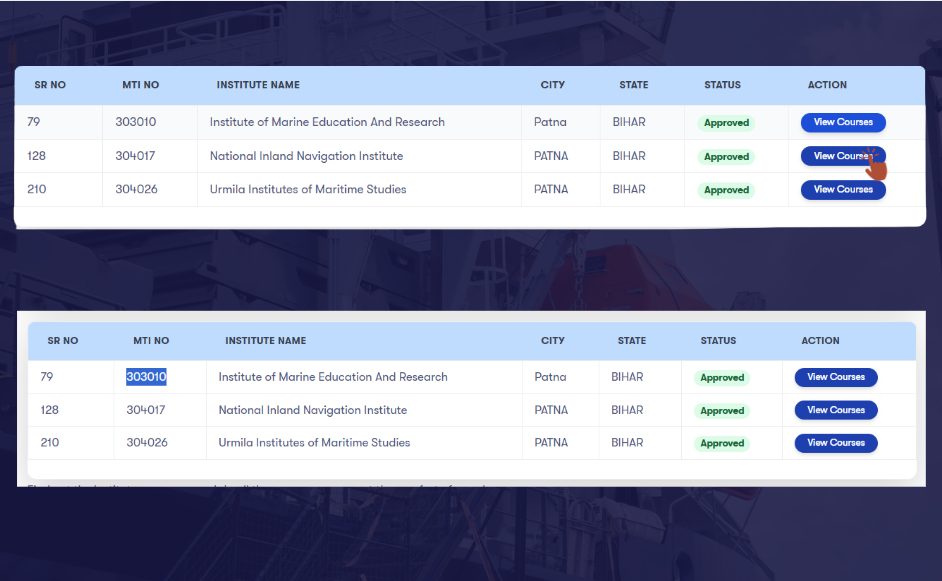Click the CITY column header in upper table

pos(553,85)
